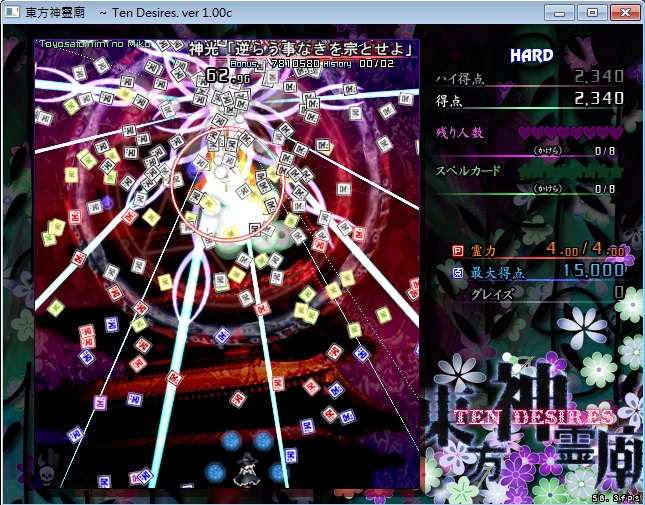The image size is (645, 505).
Task: Click the blue point-item icon beside 最大得点
Action: pyautogui.click(x=457, y=272)
